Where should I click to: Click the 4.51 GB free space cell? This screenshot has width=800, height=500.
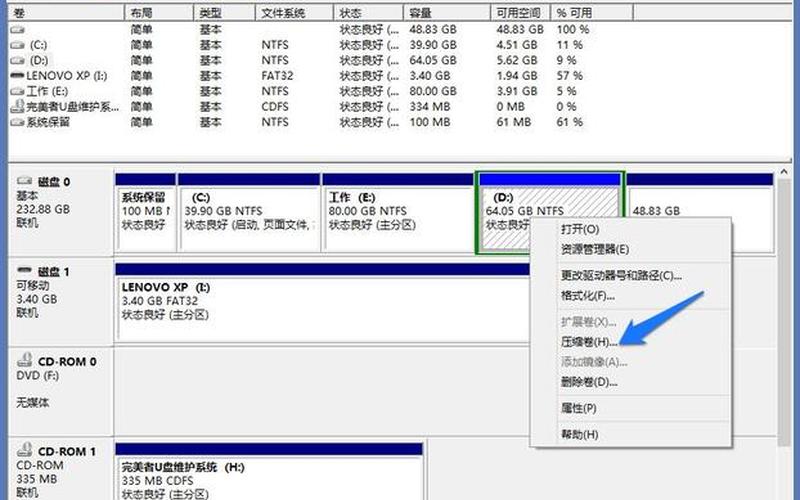(x=517, y=45)
